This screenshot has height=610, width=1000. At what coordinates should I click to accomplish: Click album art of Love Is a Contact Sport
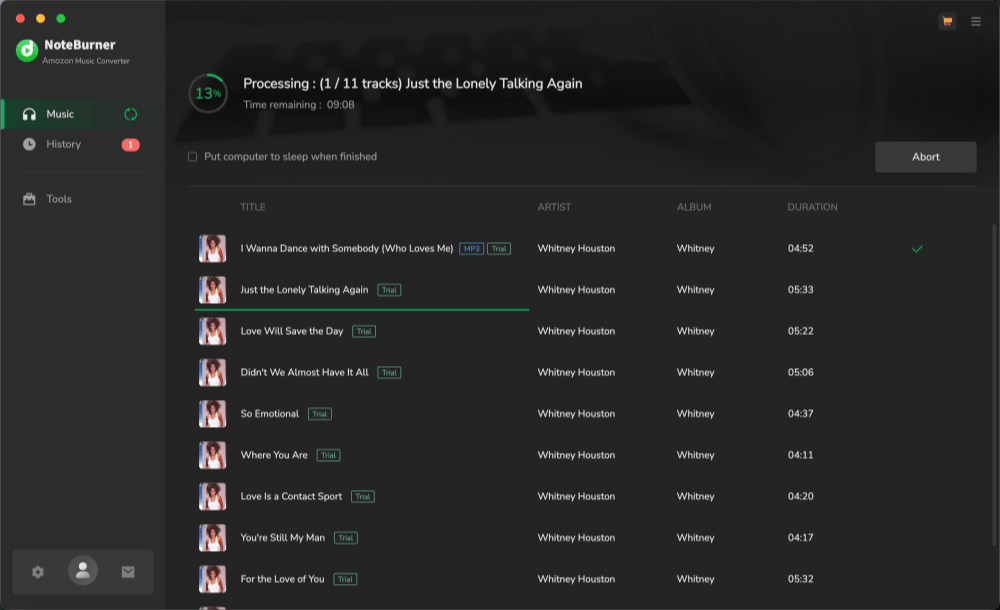point(212,496)
